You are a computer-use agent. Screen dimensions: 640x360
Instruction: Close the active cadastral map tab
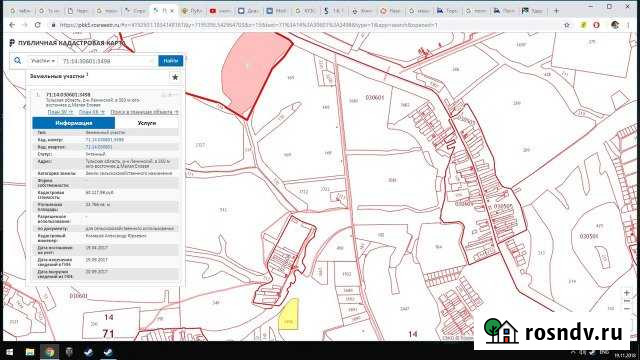pos(172,11)
